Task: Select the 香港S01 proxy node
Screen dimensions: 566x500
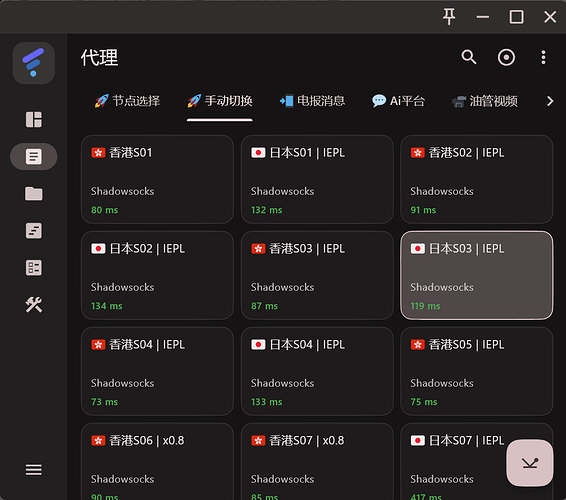Action: click(x=157, y=179)
